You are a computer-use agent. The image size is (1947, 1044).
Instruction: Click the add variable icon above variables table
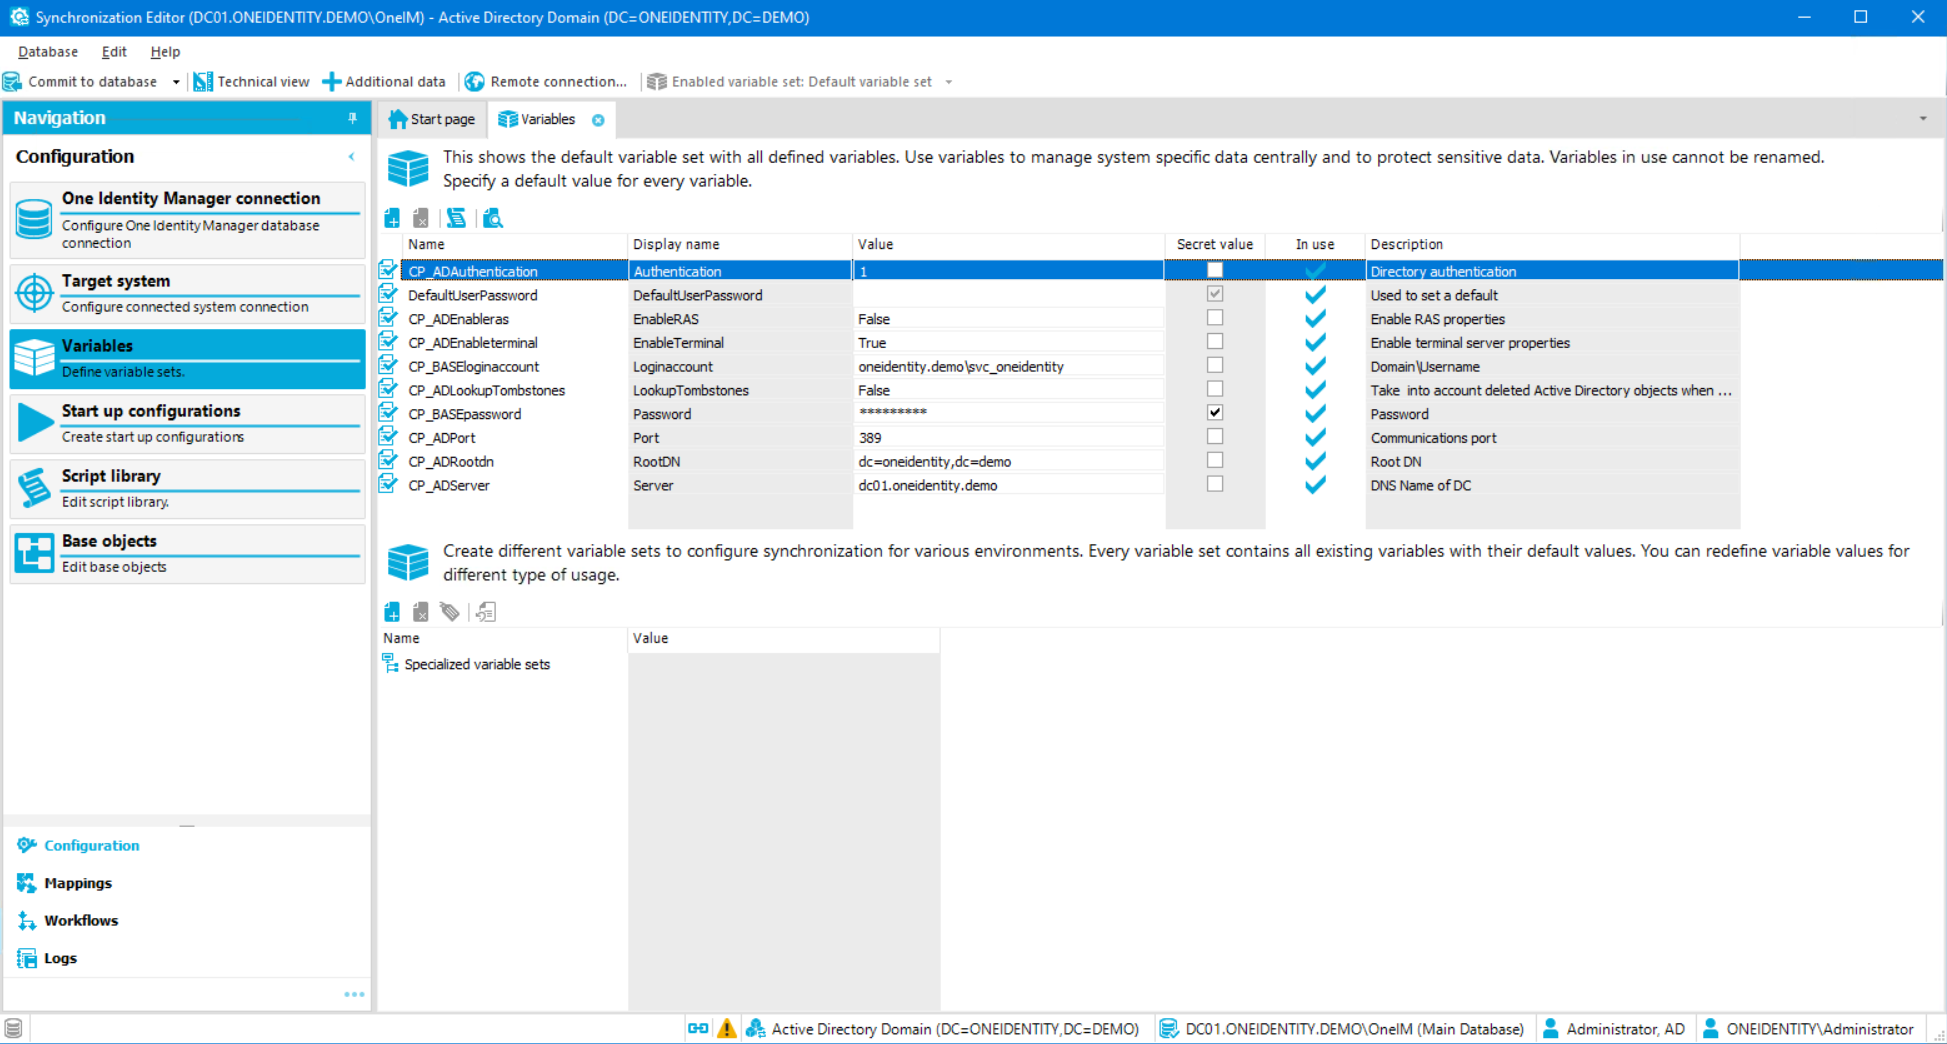[x=392, y=218]
